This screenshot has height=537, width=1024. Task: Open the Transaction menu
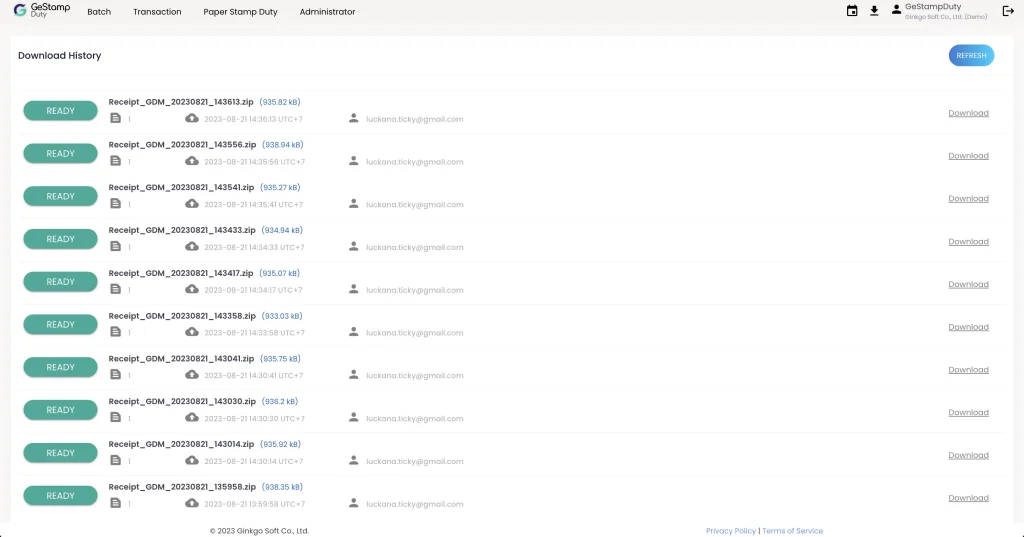point(157,12)
